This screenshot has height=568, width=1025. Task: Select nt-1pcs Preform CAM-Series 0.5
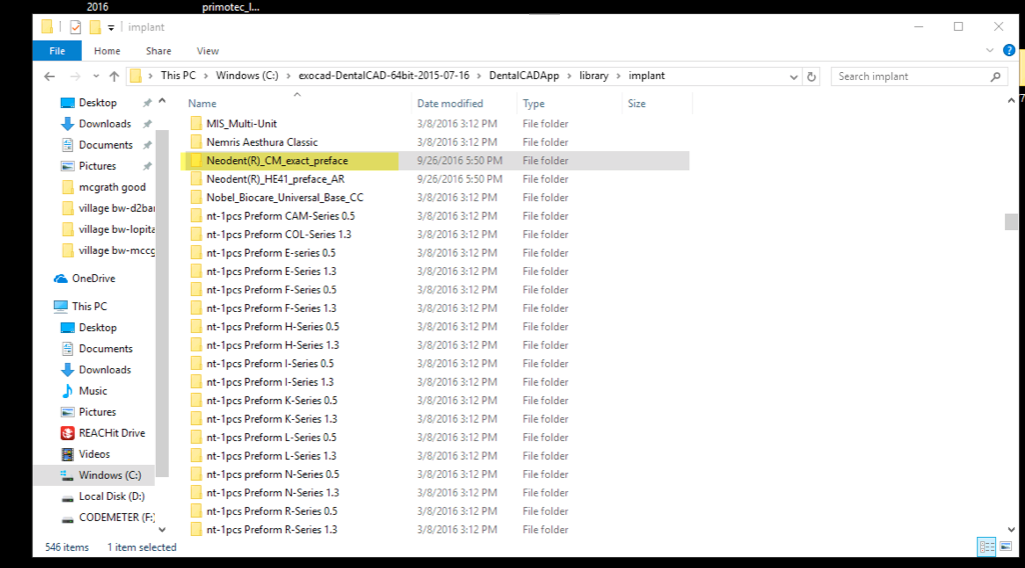280,216
